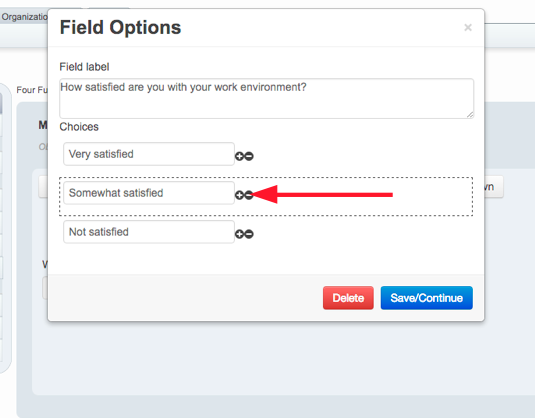Click the partially hidden button ending in 'wn'

pyautogui.click(x=493, y=187)
